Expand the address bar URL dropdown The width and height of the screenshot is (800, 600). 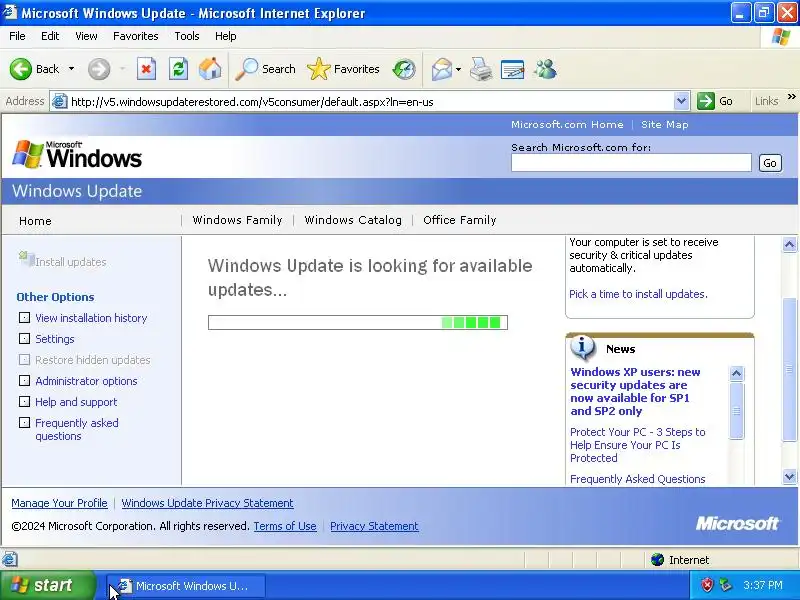click(681, 101)
